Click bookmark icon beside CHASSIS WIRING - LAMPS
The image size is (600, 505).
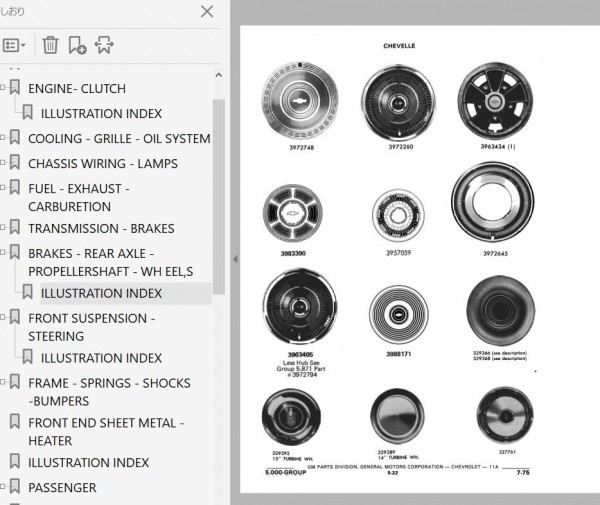coord(15,162)
